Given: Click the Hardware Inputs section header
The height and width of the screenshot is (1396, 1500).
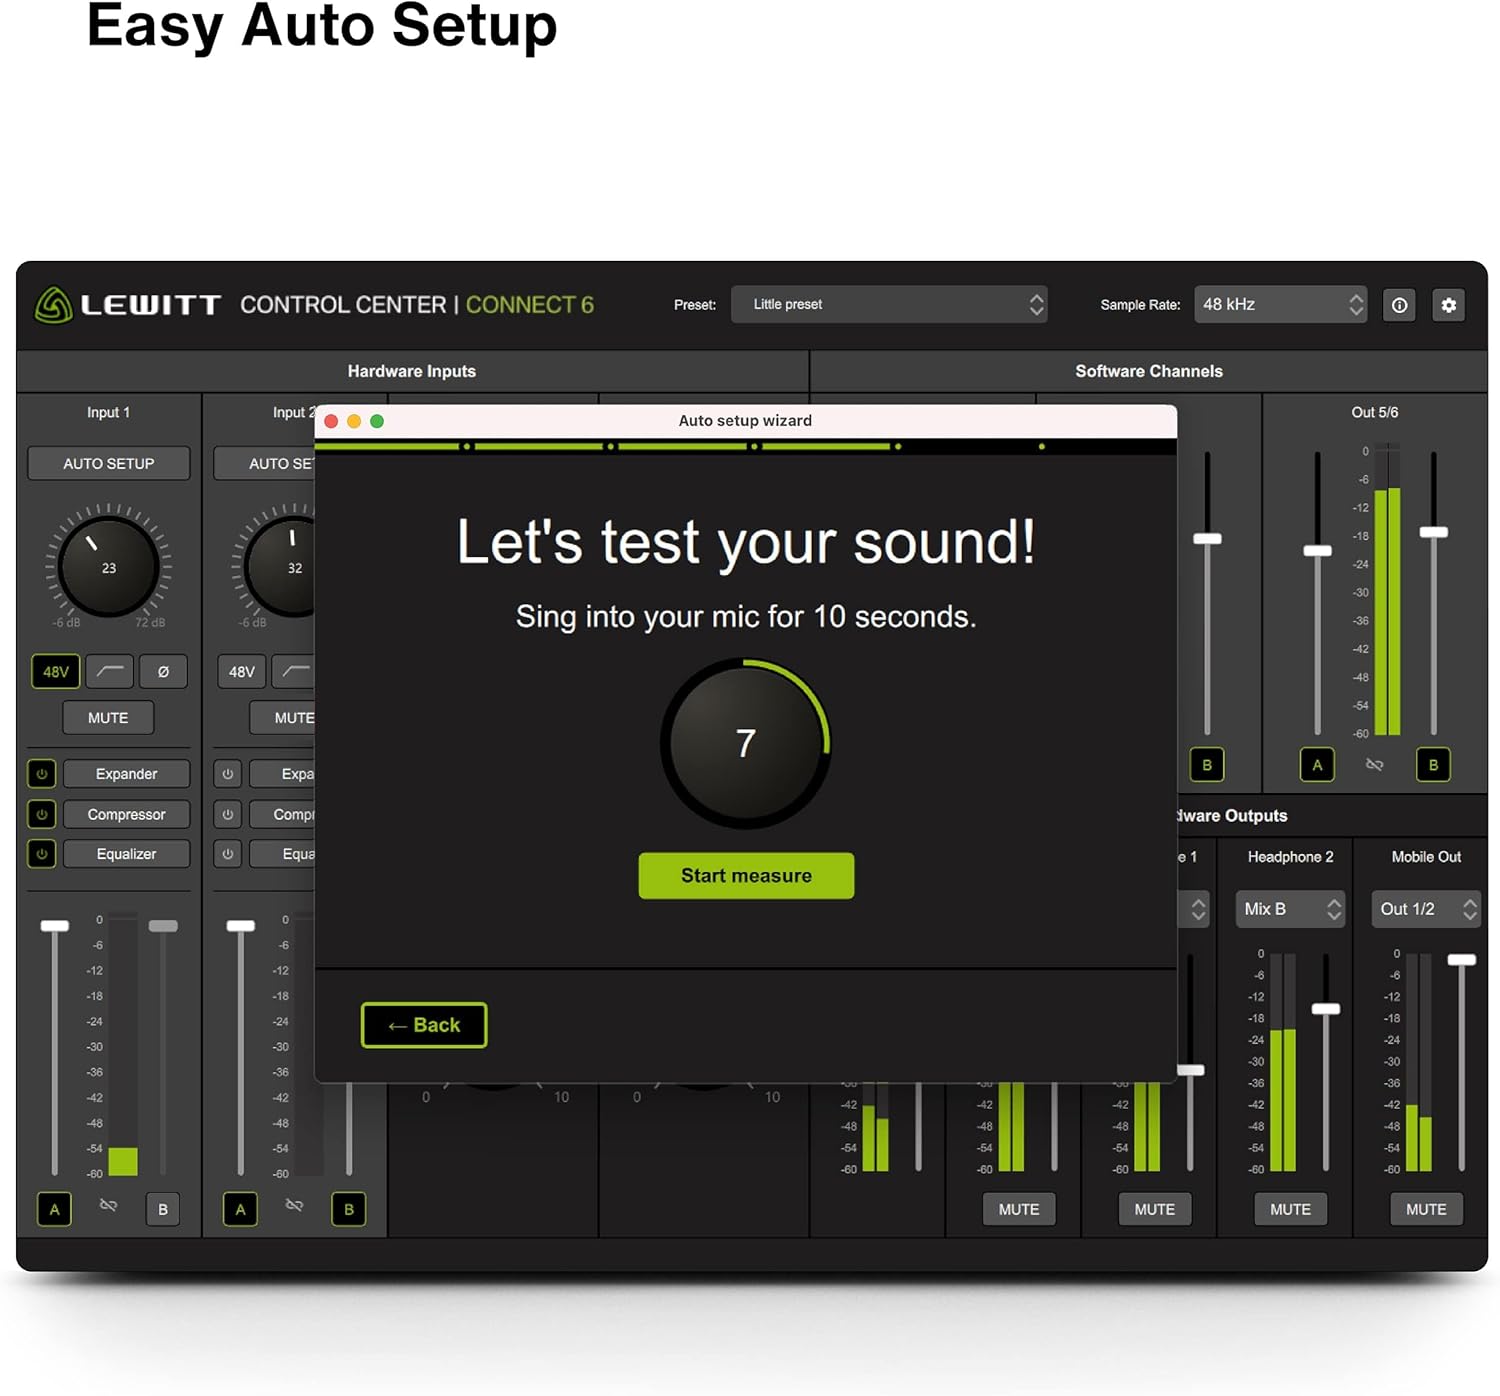Looking at the screenshot, I should point(412,371).
